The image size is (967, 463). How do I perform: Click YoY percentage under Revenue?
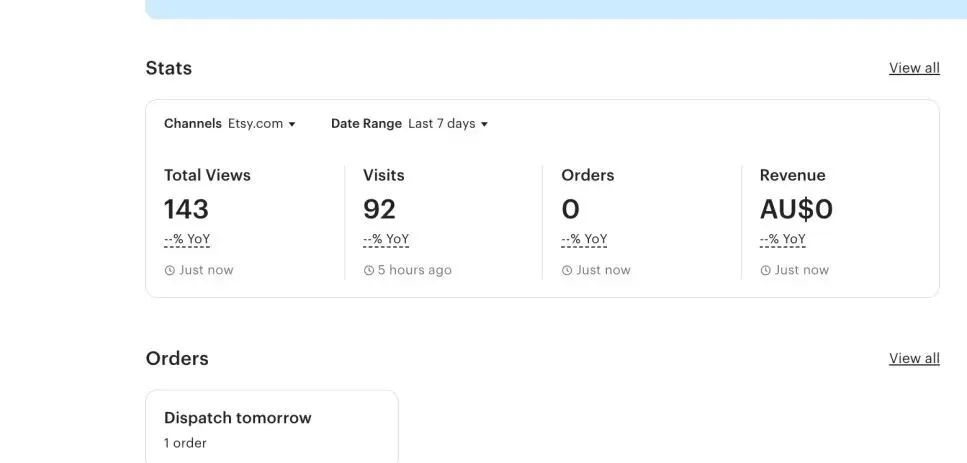tap(783, 240)
